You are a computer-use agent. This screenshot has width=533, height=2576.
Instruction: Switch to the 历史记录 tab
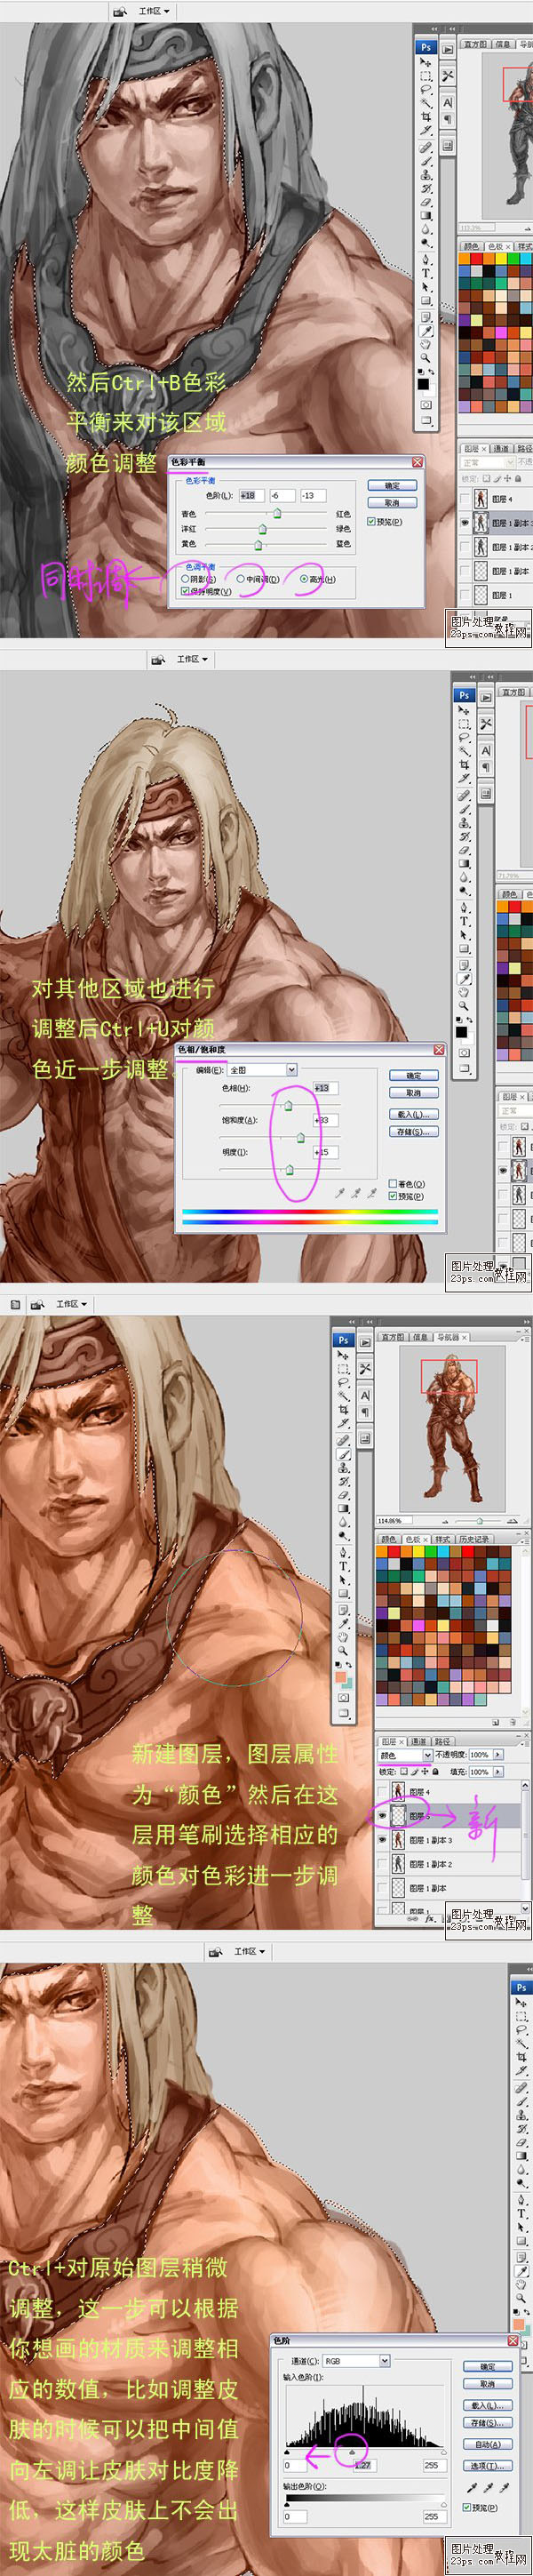(x=473, y=1538)
